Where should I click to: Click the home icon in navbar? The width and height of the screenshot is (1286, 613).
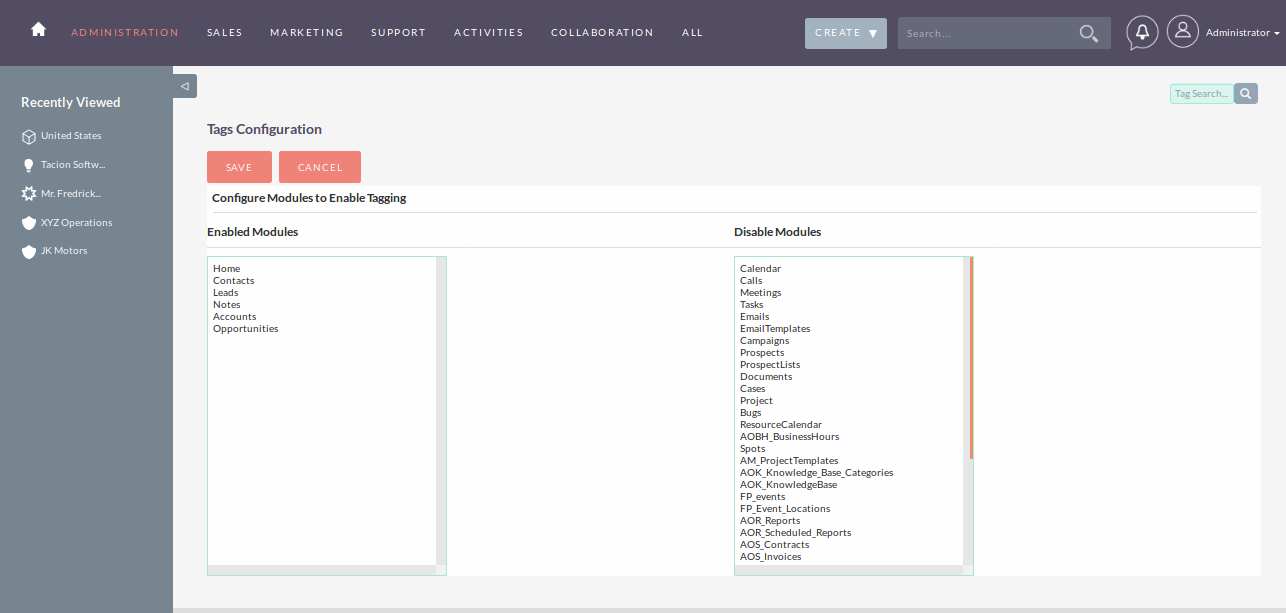(38, 30)
